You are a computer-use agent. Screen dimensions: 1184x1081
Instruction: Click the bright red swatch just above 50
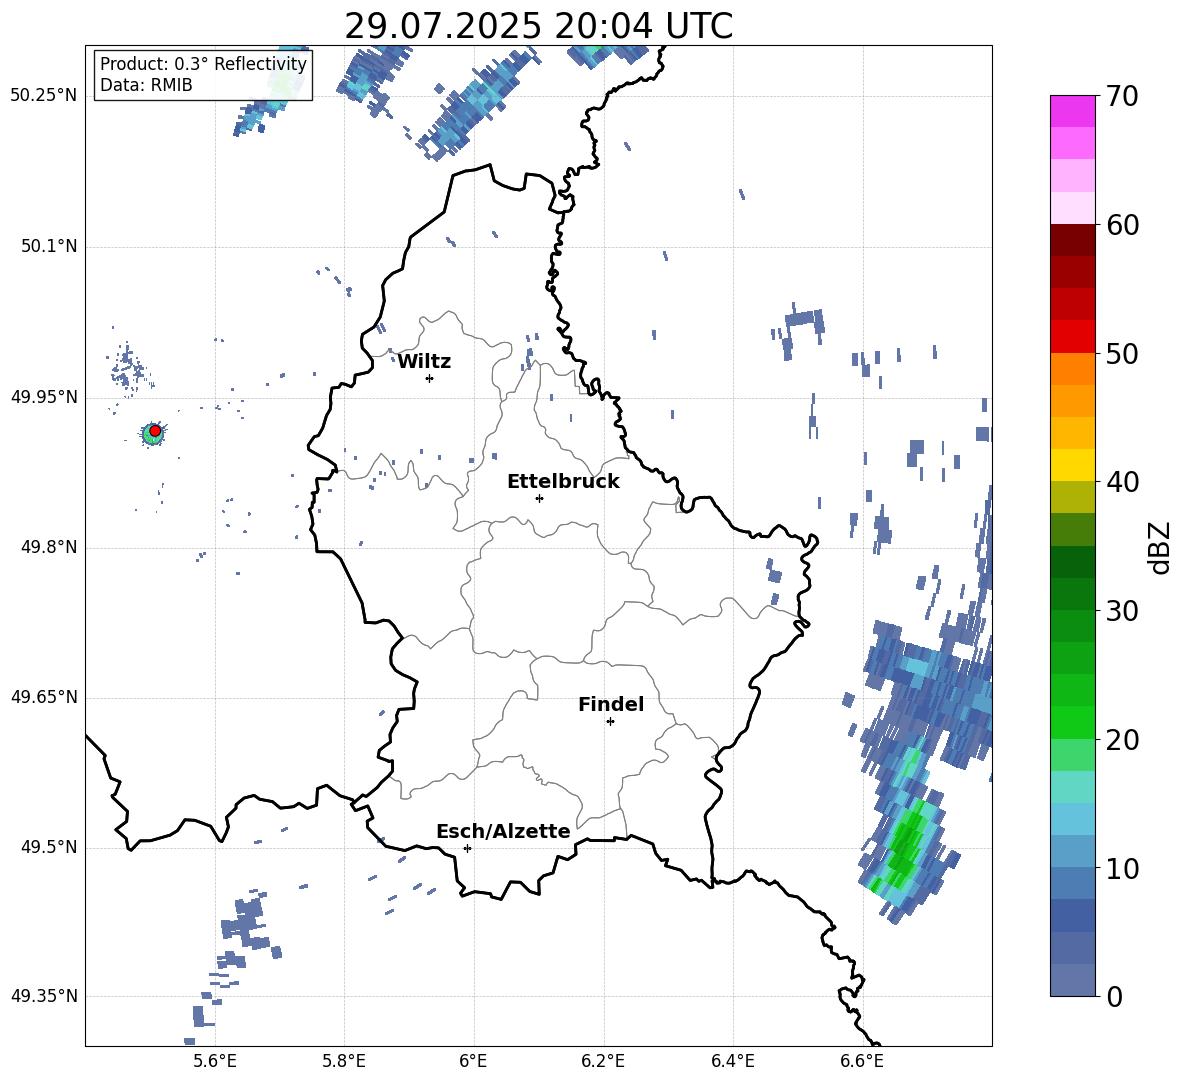[1072, 336]
